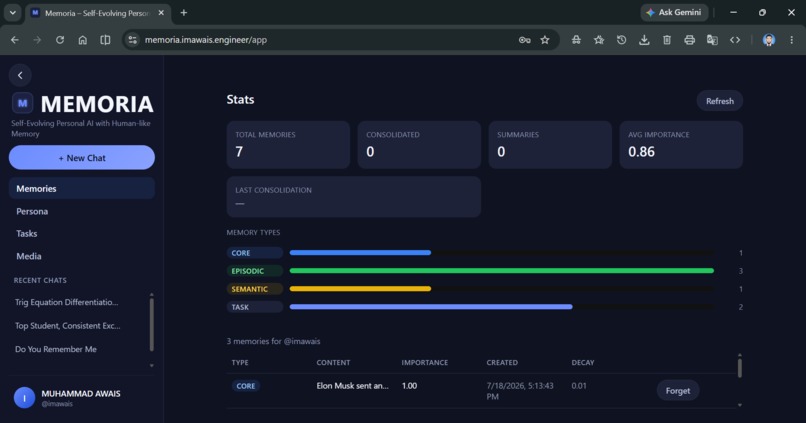Open the tab search dropdown arrow

coord(12,12)
